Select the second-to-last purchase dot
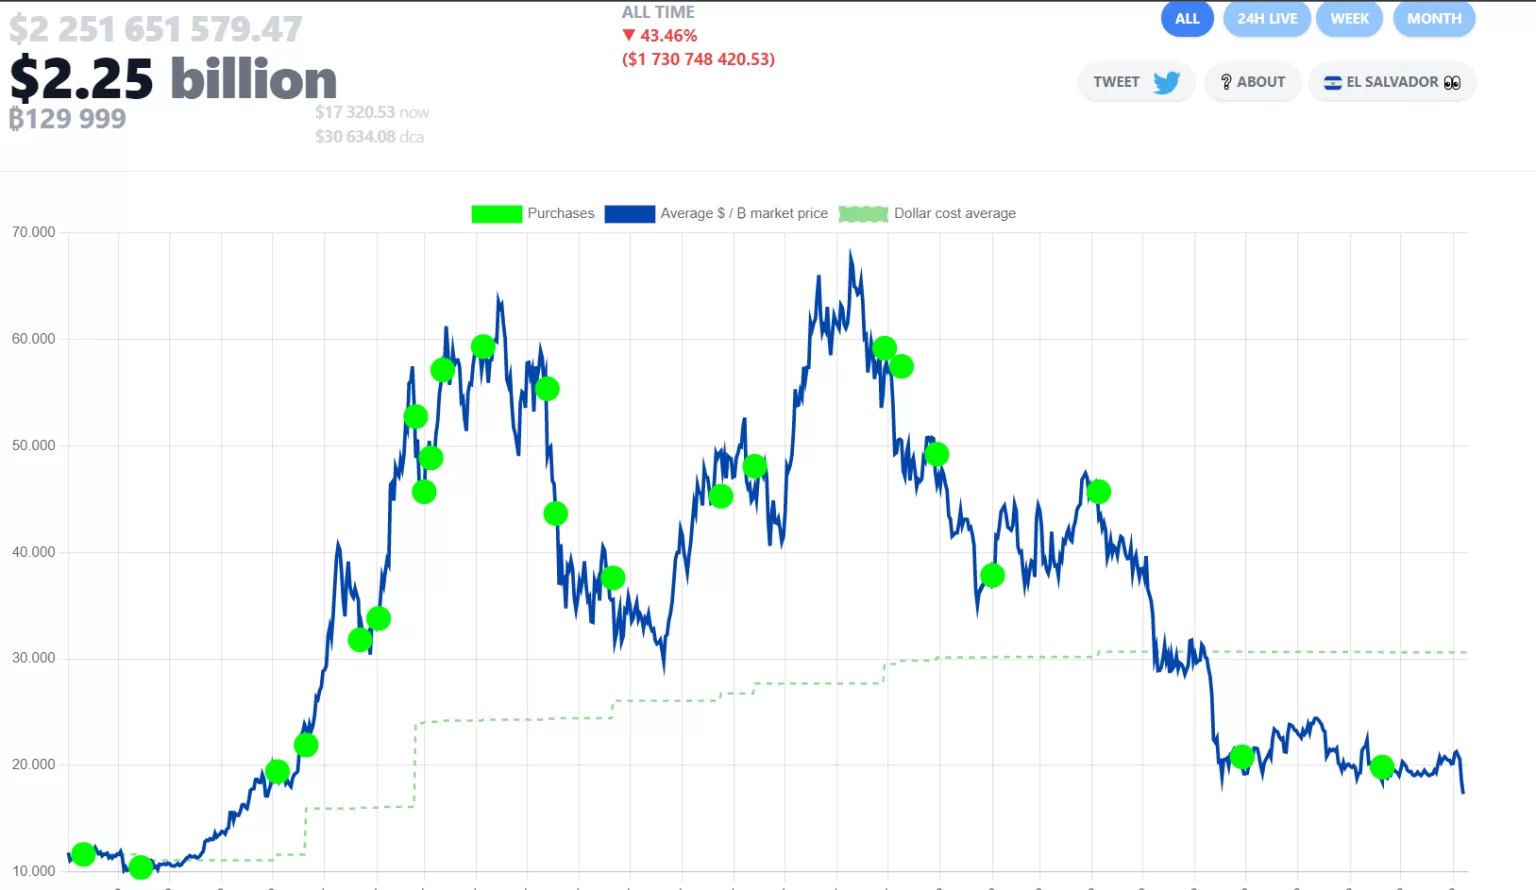Screen dimensions: 1536x890 tap(1242, 757)
